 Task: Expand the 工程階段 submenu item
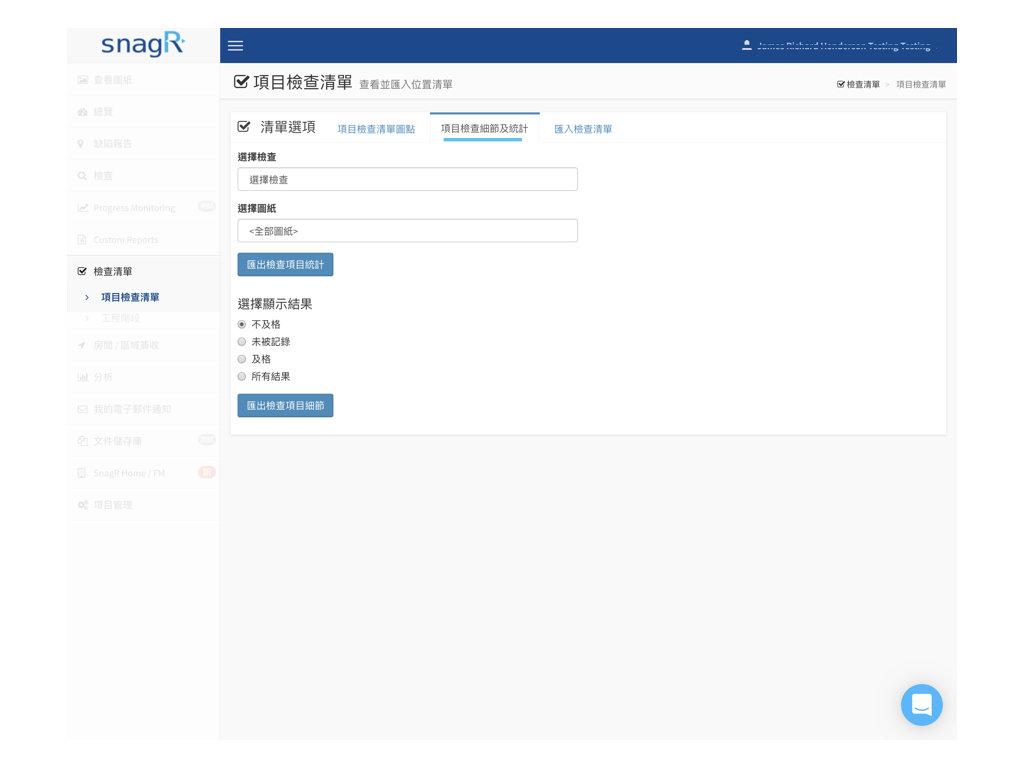point(120,318)
